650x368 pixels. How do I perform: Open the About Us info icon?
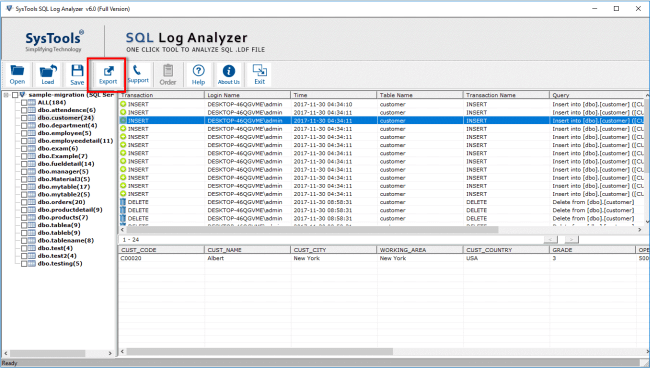point(229,75)
